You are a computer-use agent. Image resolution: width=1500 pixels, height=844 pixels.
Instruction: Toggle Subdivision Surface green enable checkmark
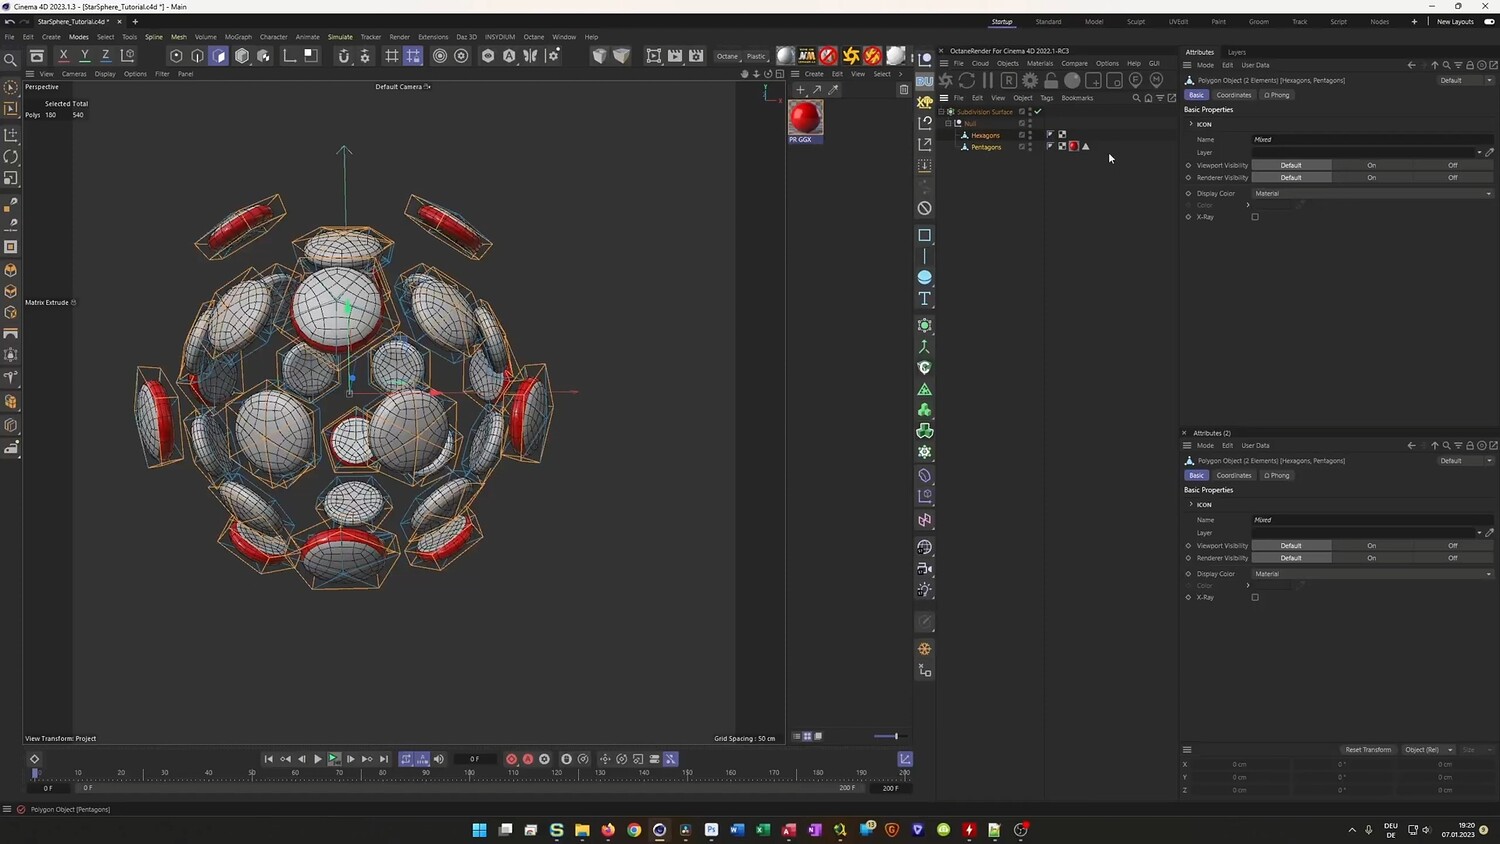(x=1038, y=111)
